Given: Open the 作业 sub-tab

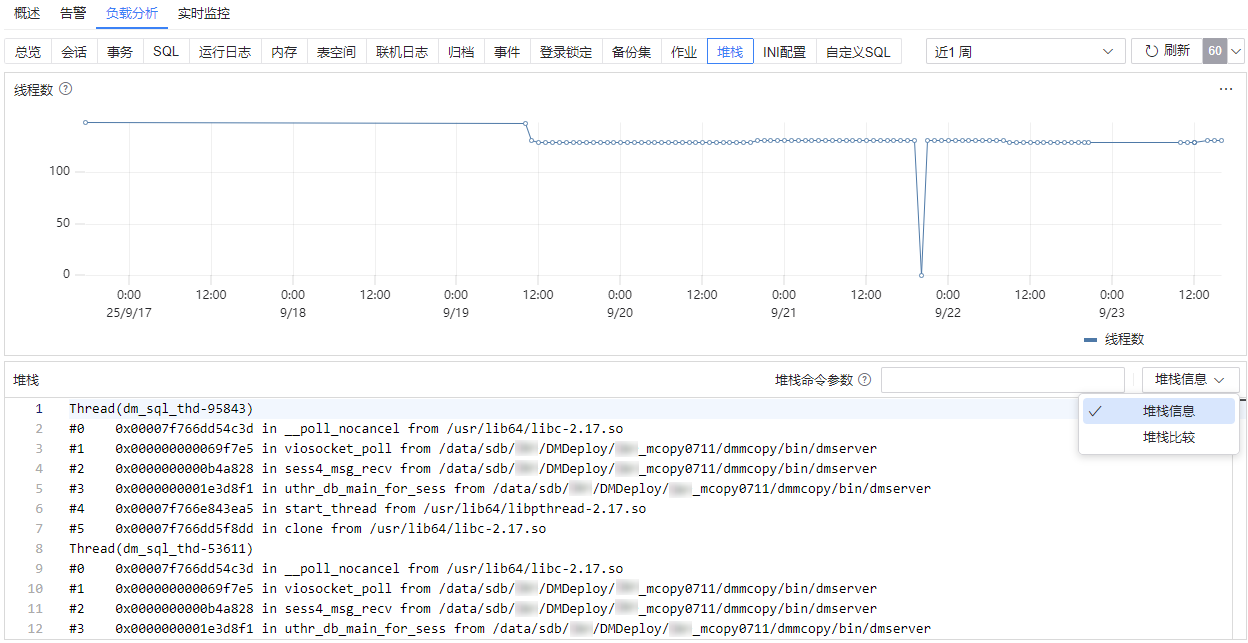Looking at the screenshot, I should [684, 52].
